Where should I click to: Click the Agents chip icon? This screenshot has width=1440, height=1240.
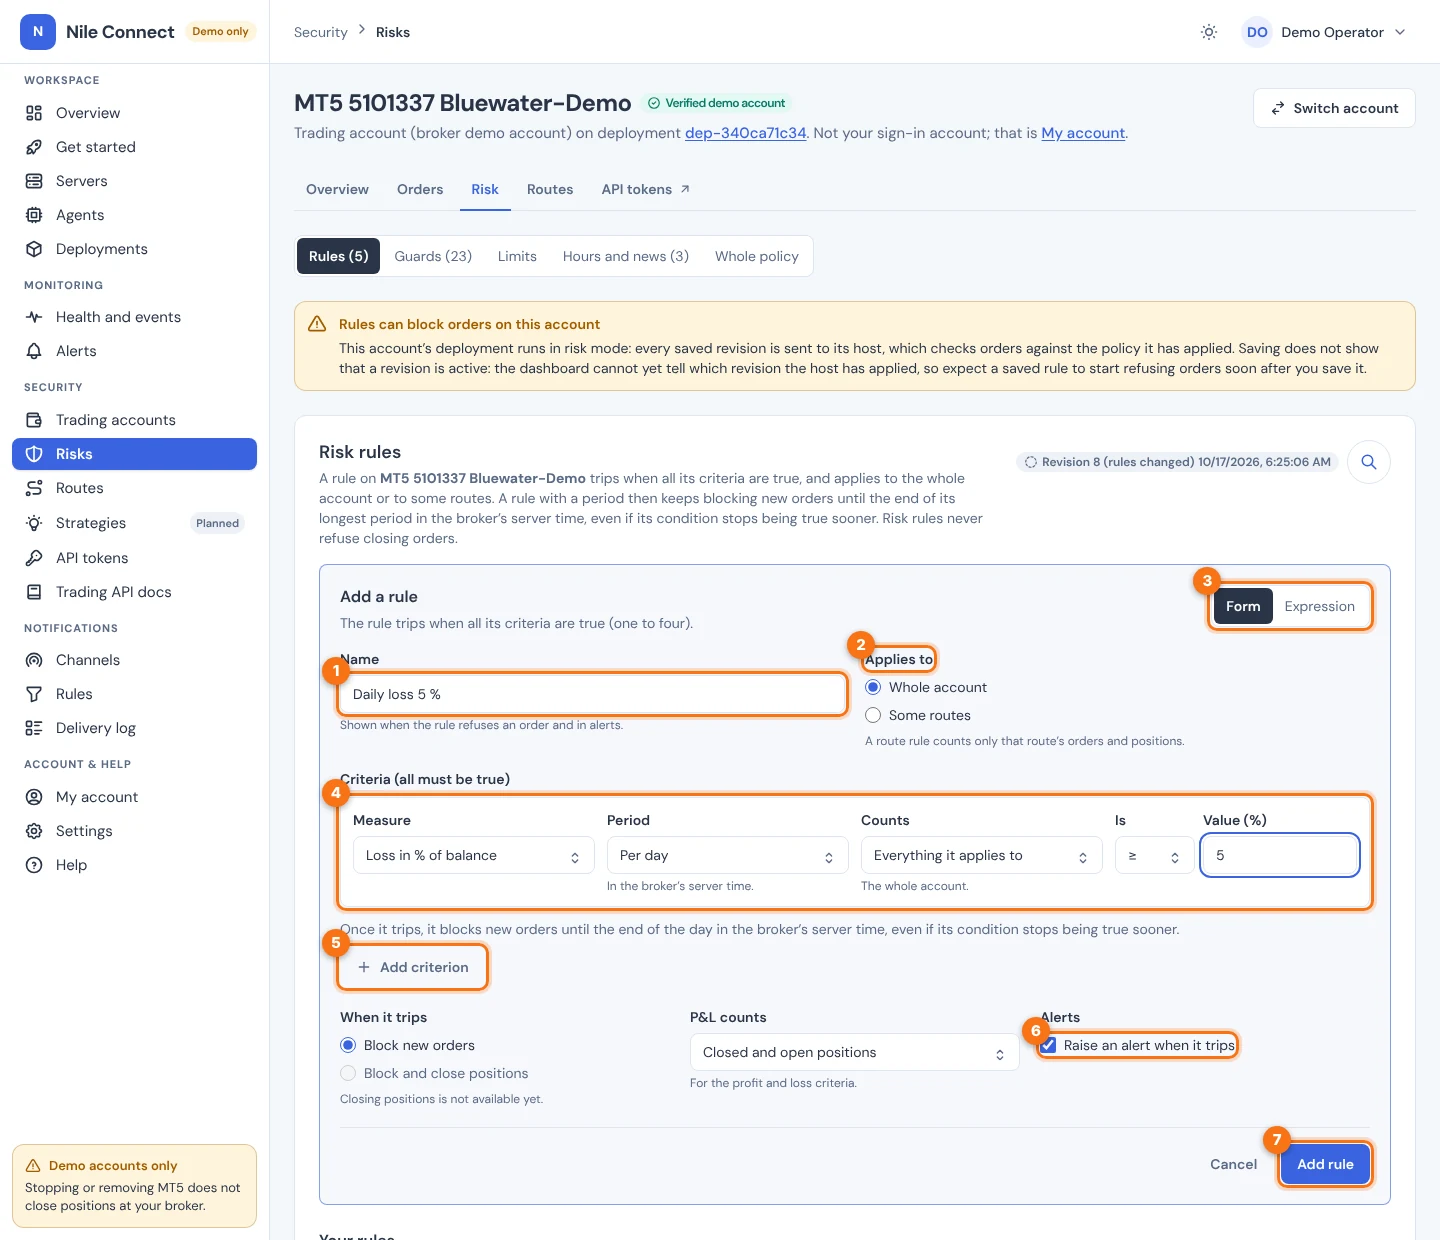point(34,215)
